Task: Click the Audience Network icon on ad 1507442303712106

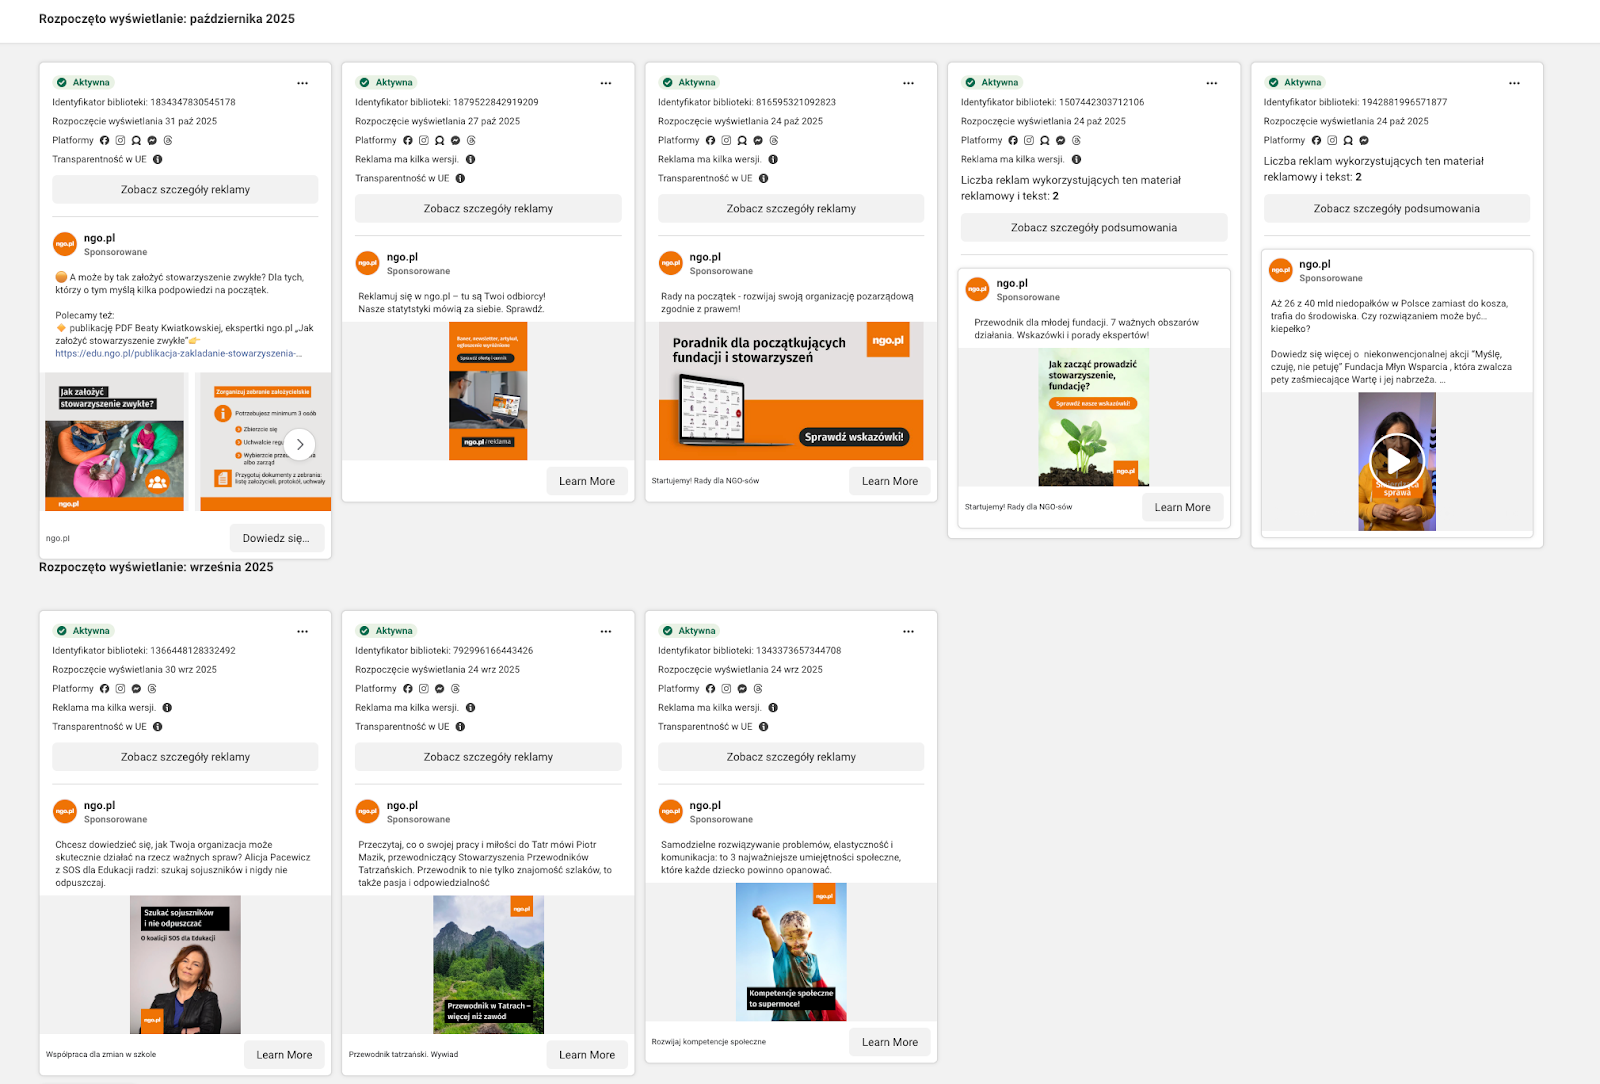Action: 1045,141
